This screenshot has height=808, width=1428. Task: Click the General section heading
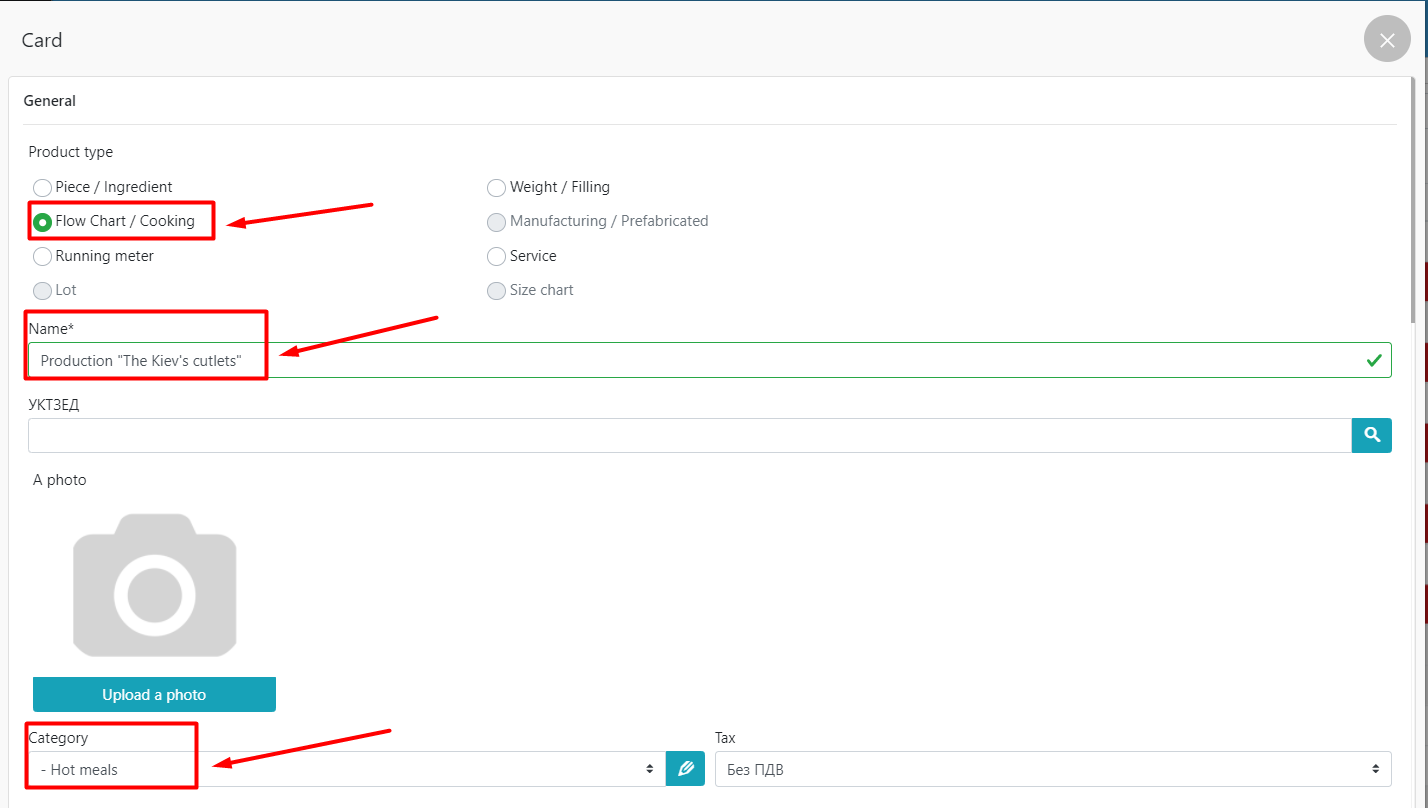click(50, 101)
